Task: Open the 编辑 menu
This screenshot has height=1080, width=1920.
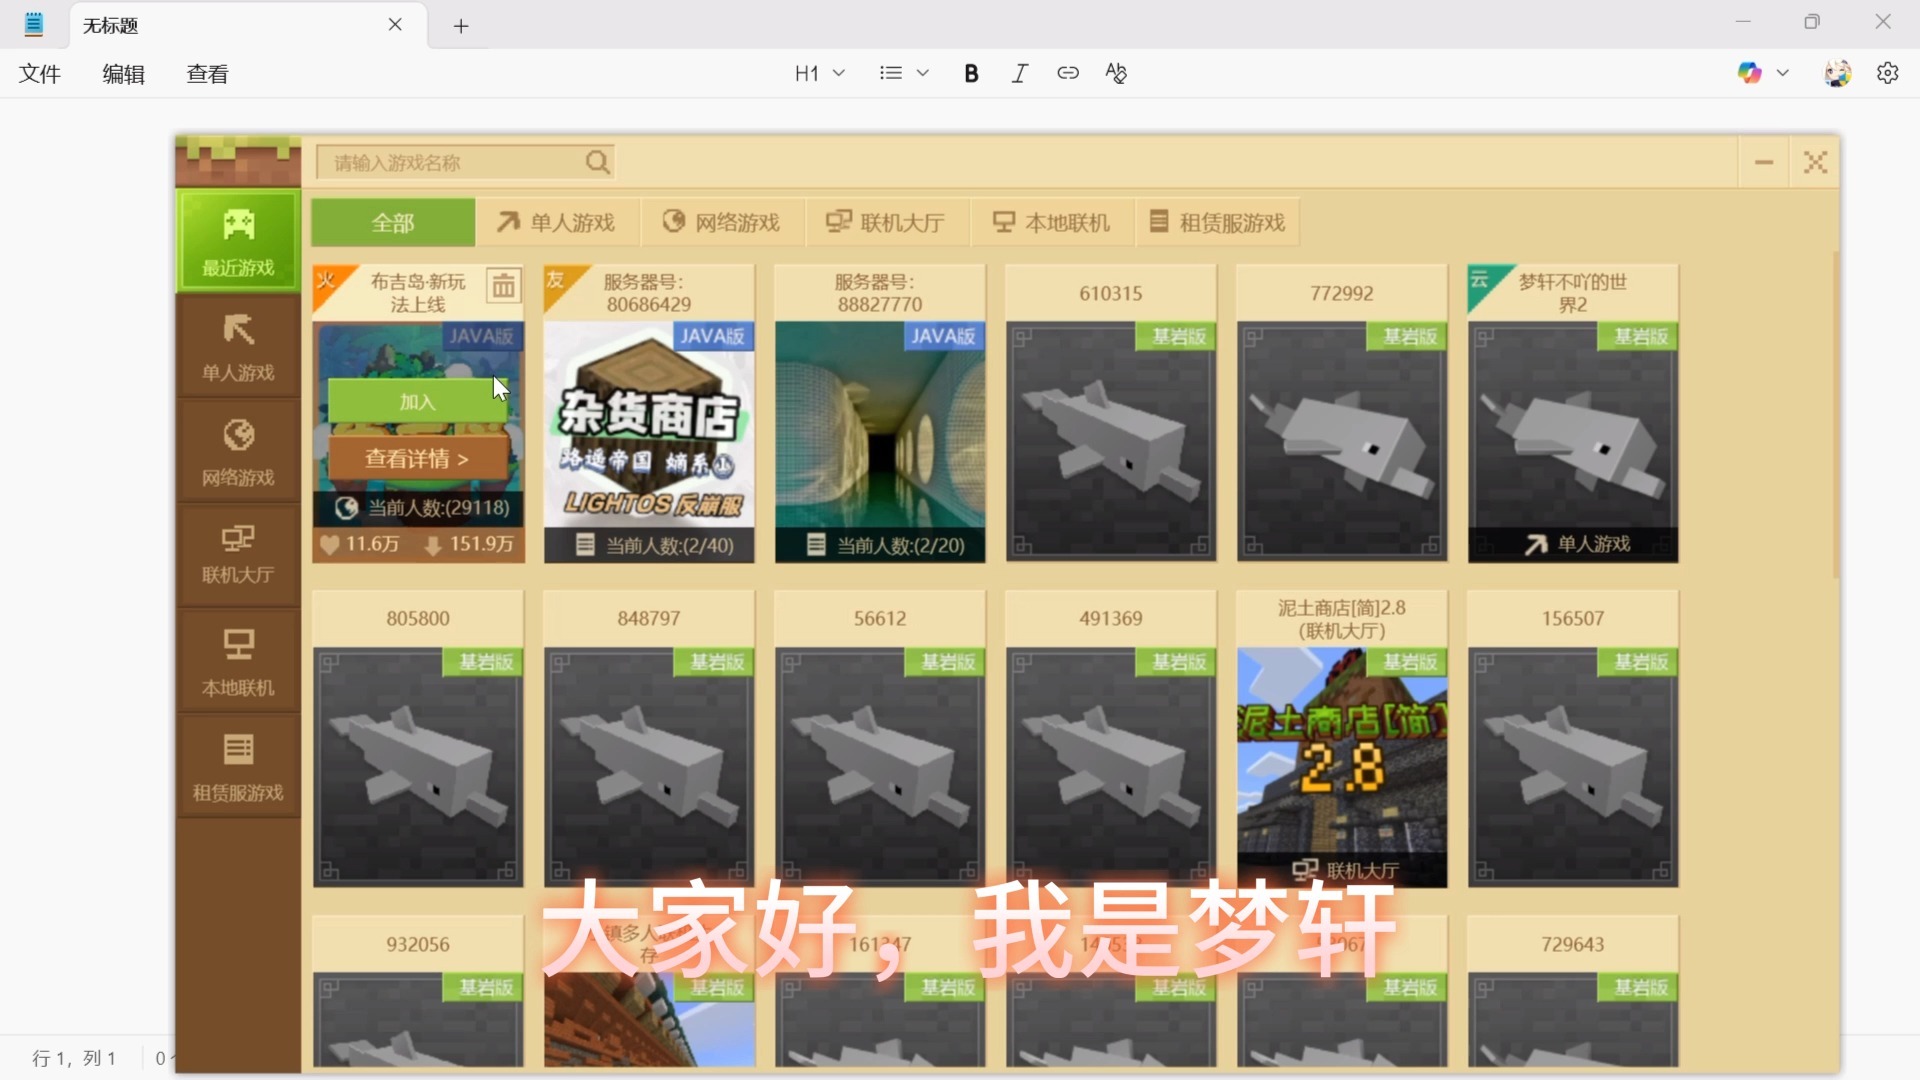Action: pyautogui.click(x=123, y=73)
